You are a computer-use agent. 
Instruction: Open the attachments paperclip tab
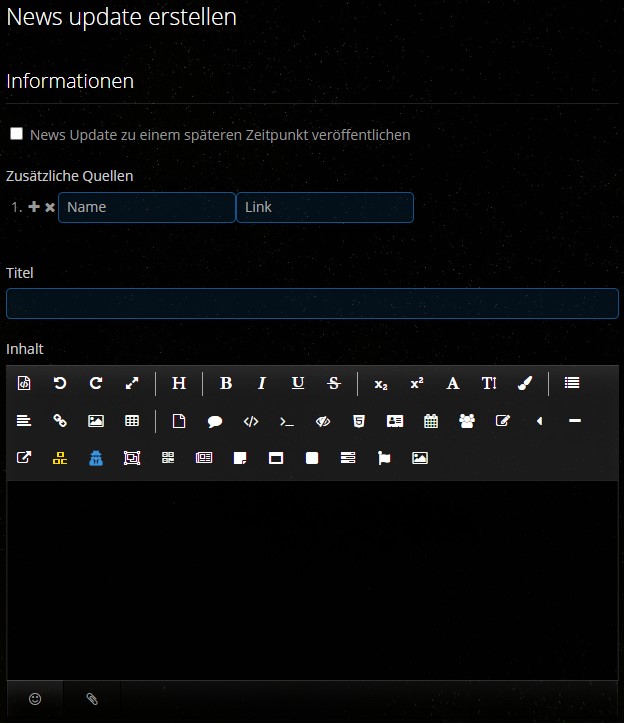pyautogui.click(x=92, y=699)
